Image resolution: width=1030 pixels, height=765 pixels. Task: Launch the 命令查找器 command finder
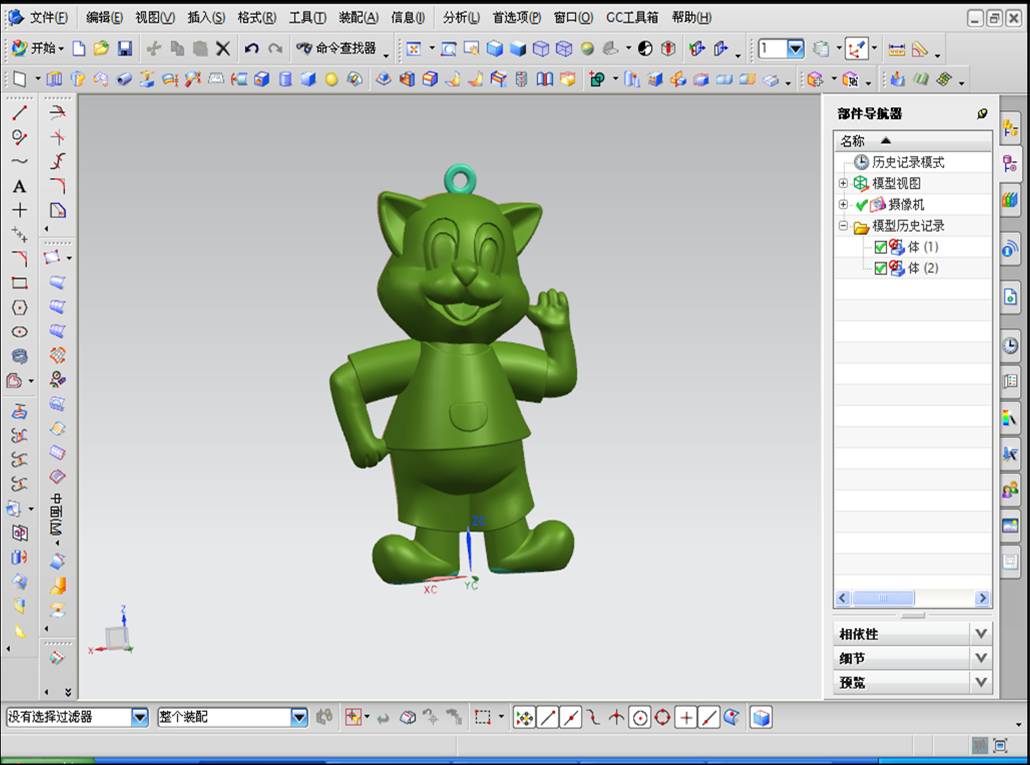tap(336, 48)
